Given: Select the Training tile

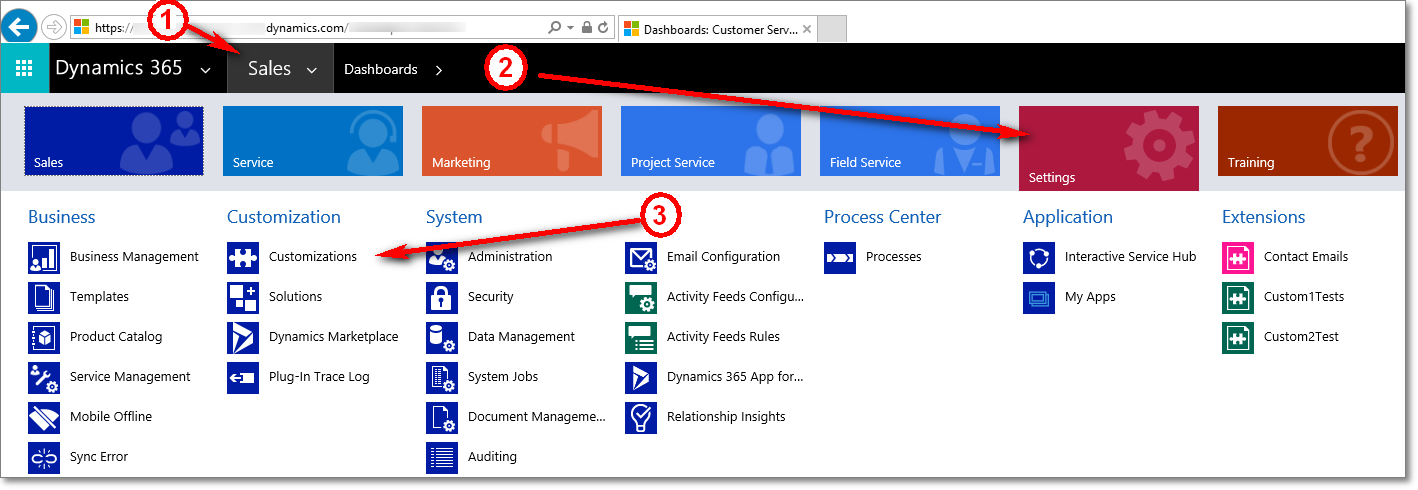Looking at the screenshot, I should click(x=1308, y=141).
